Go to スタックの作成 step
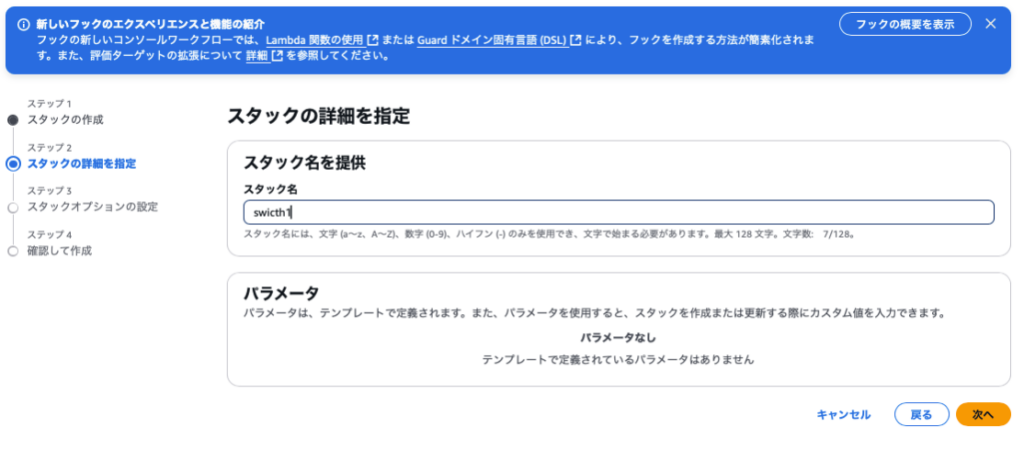 [65, 120]
